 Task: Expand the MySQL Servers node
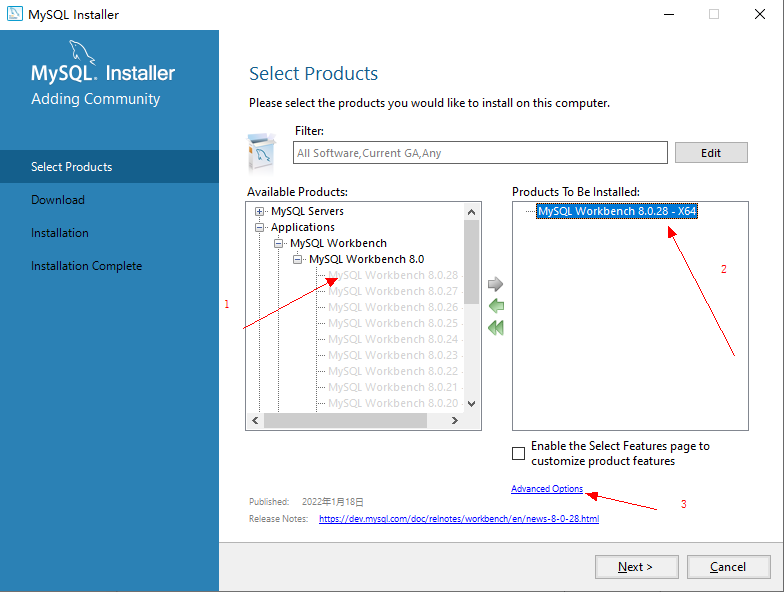[259, 212]
